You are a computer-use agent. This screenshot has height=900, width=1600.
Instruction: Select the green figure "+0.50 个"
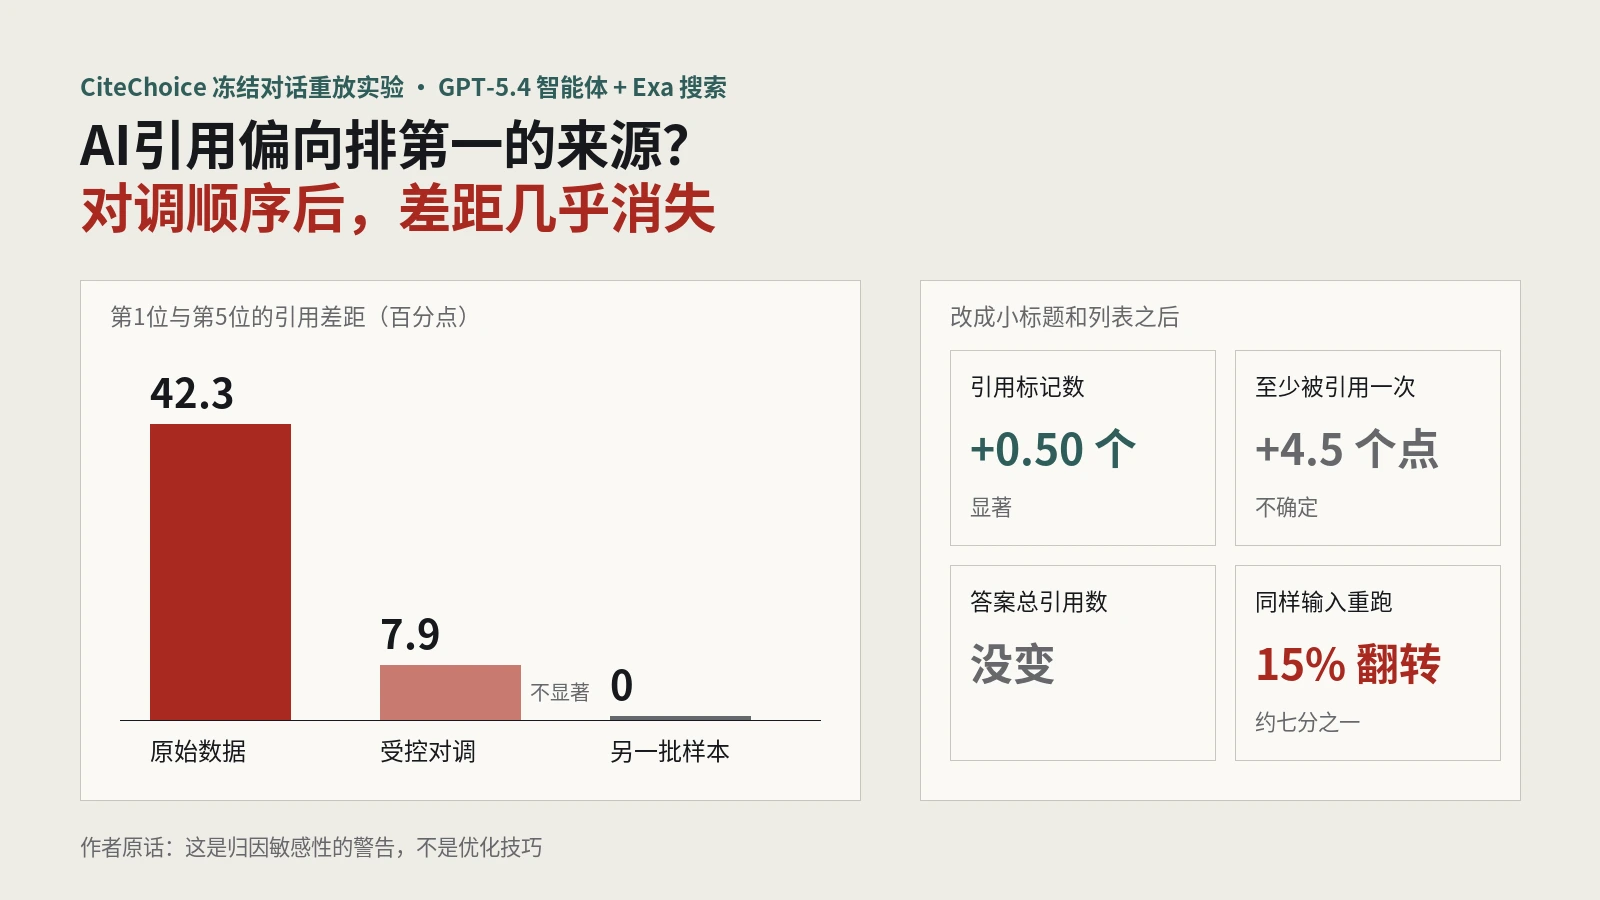[x=1053, y=449]
